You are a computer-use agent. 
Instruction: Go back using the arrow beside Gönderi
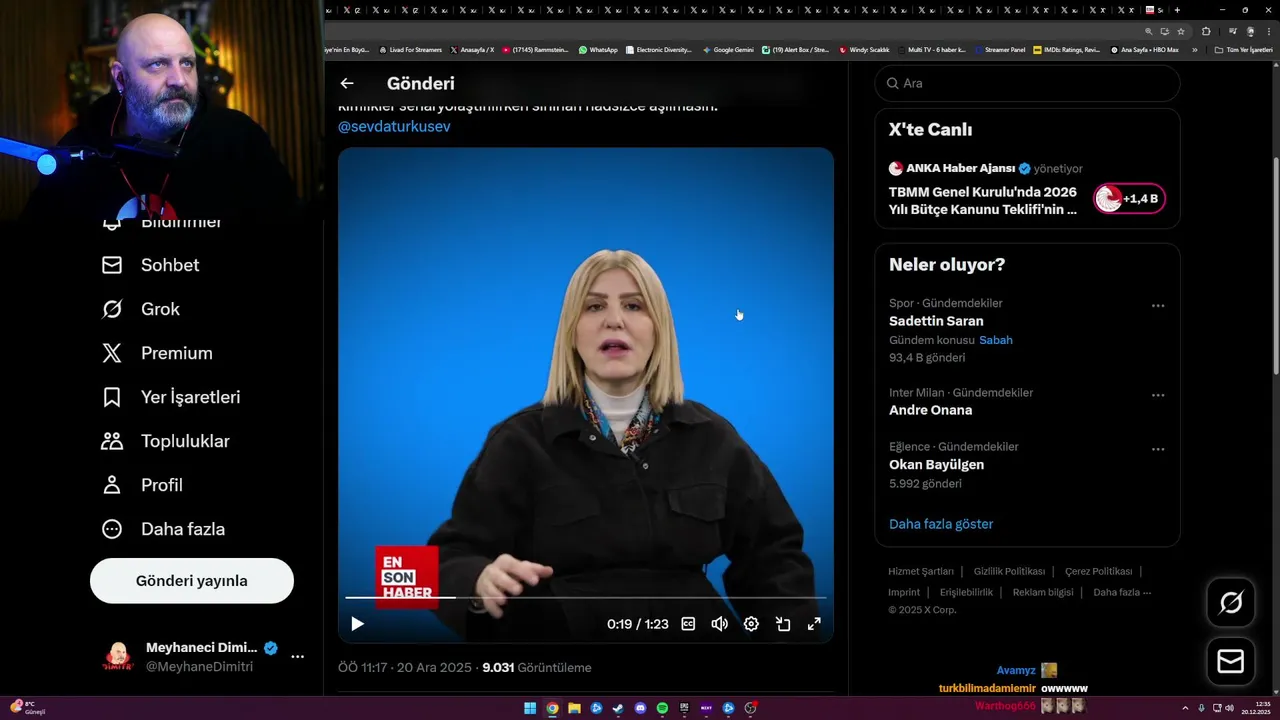347,84
